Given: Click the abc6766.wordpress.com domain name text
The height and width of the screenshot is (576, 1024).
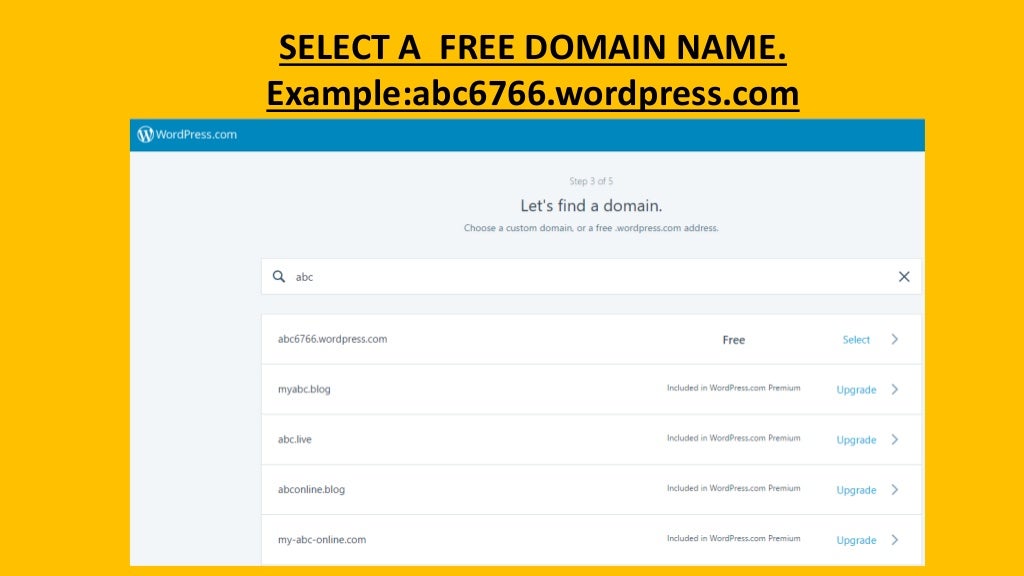Looking at the screenshot, I should coord(332,339).
